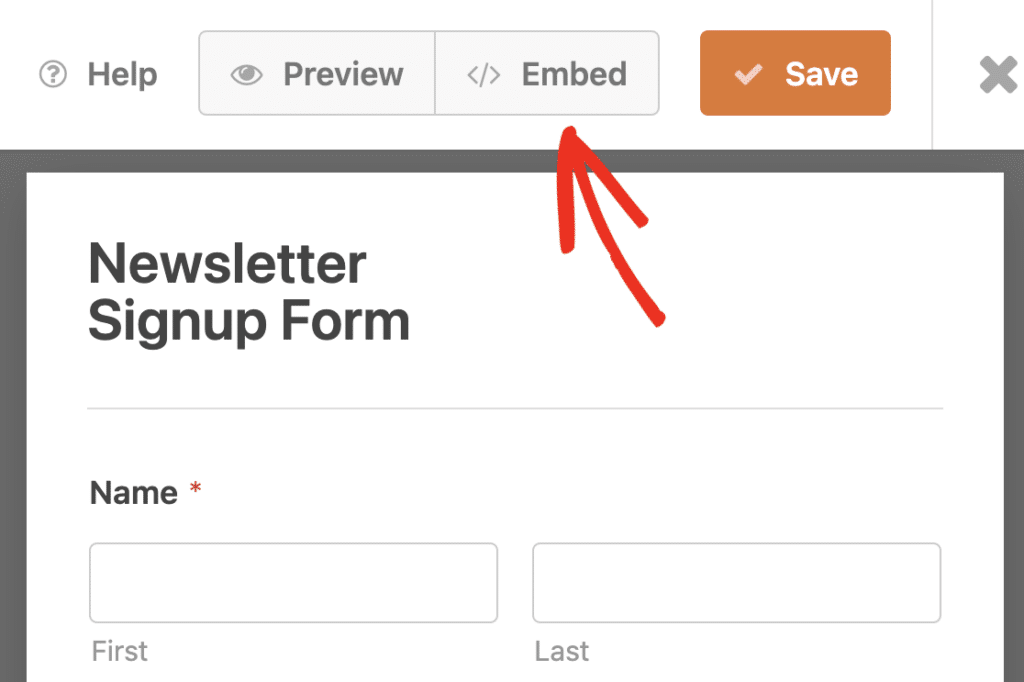Click the Help question mark icon
The image size is (1024, 682).
pos(52,74)
